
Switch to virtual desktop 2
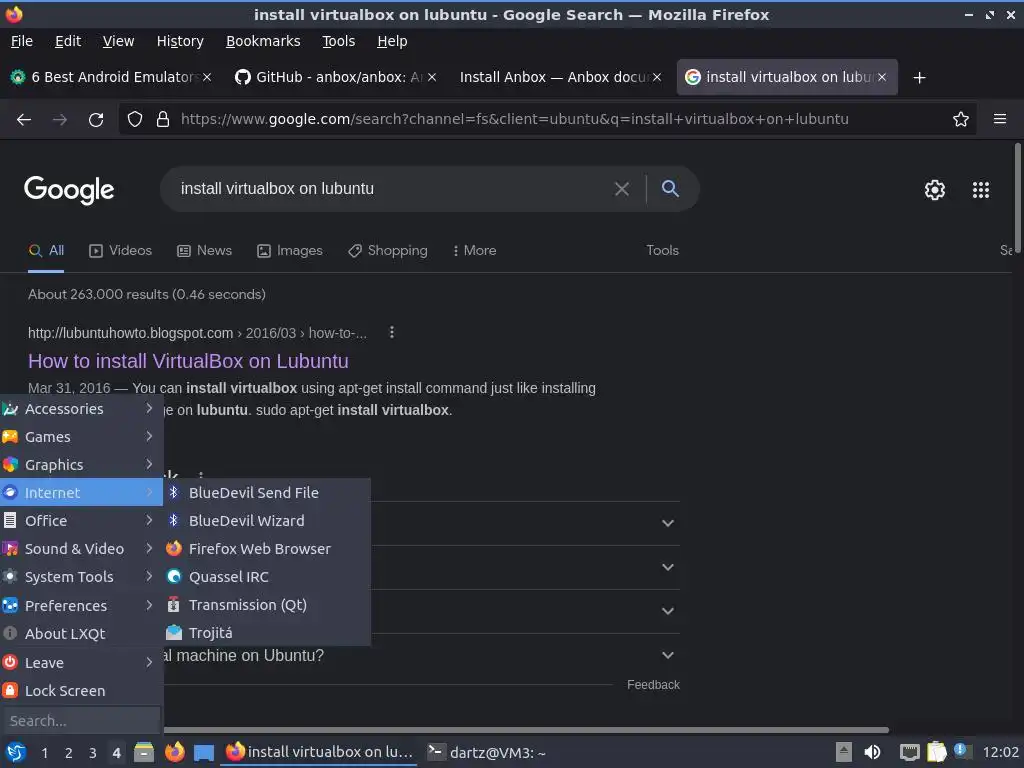[x=69, y=753]
